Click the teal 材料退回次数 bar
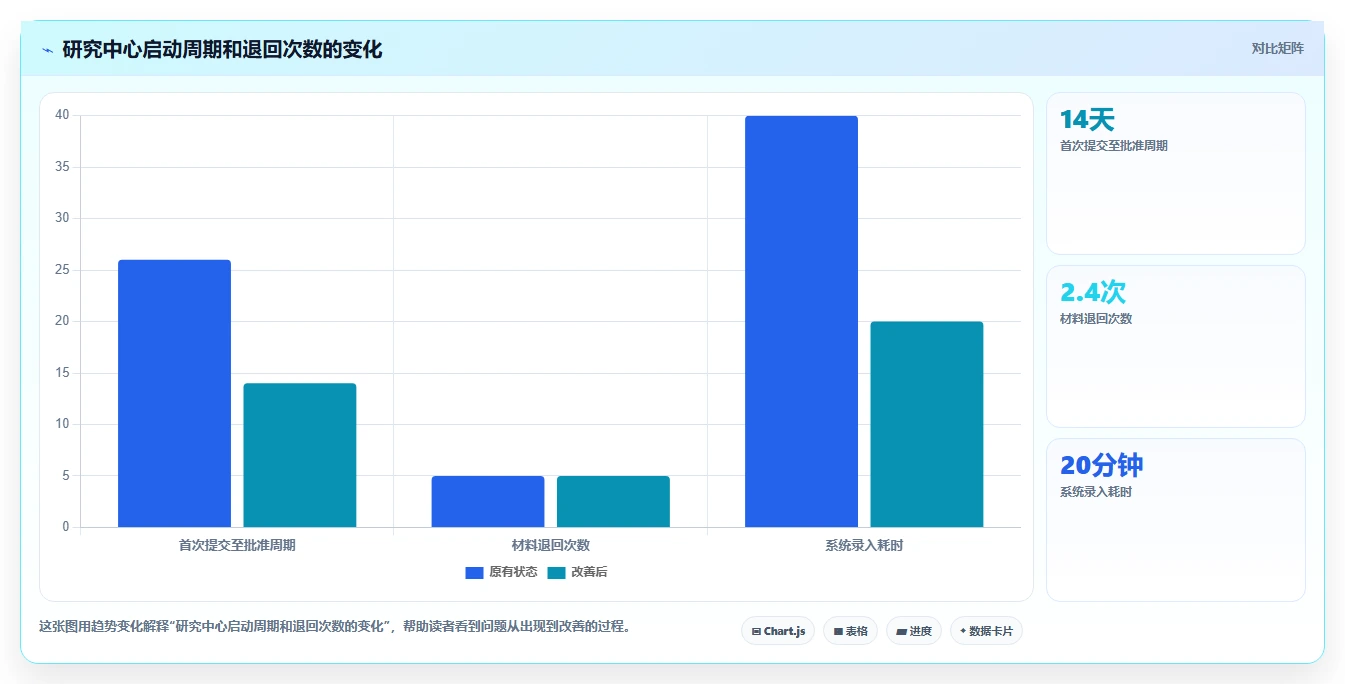The image size is (1345, 684). 613,501
